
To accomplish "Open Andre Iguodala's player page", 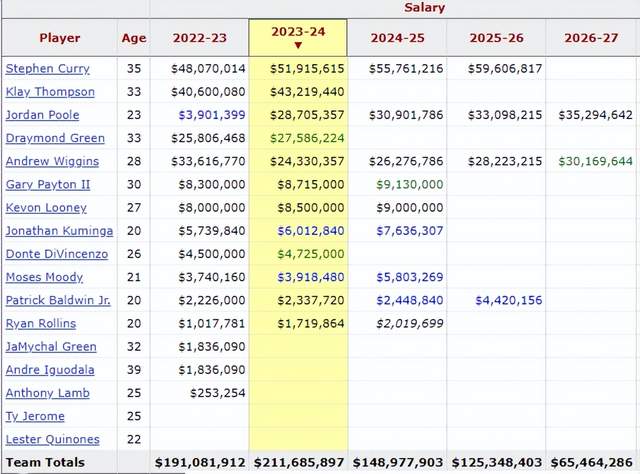I will coord(50,370).
